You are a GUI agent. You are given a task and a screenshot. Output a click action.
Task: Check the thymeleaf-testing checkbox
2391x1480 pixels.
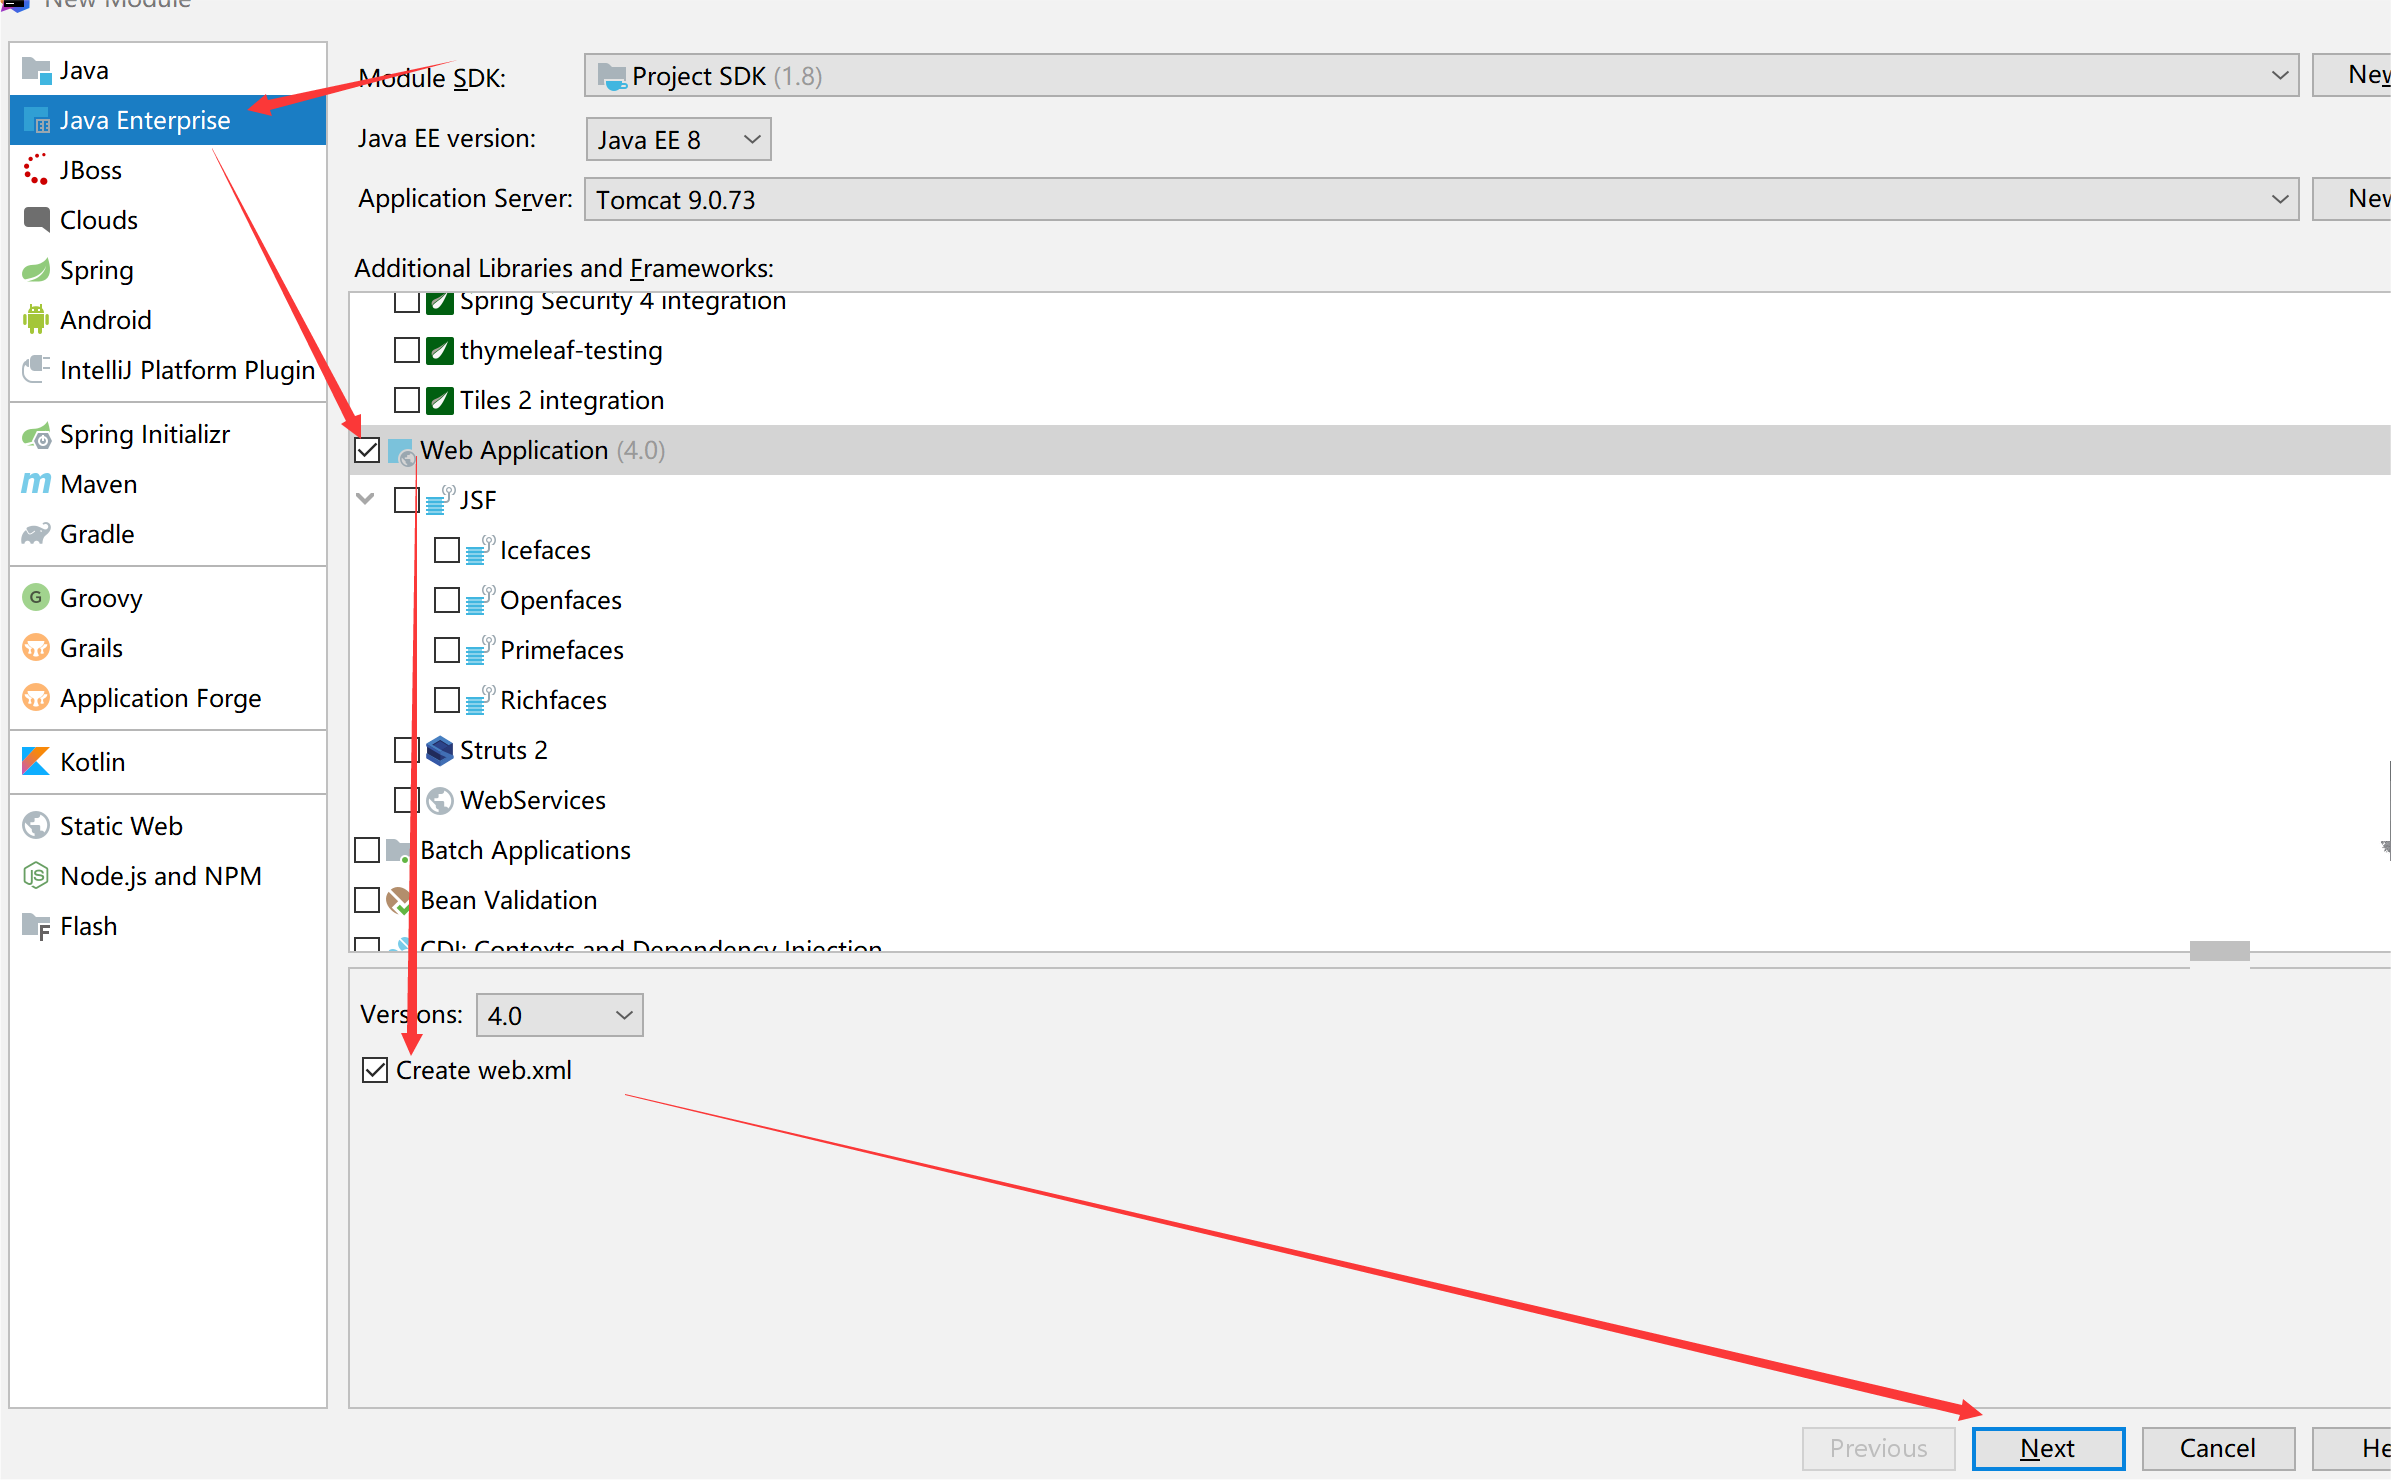[x=407, y=350]
